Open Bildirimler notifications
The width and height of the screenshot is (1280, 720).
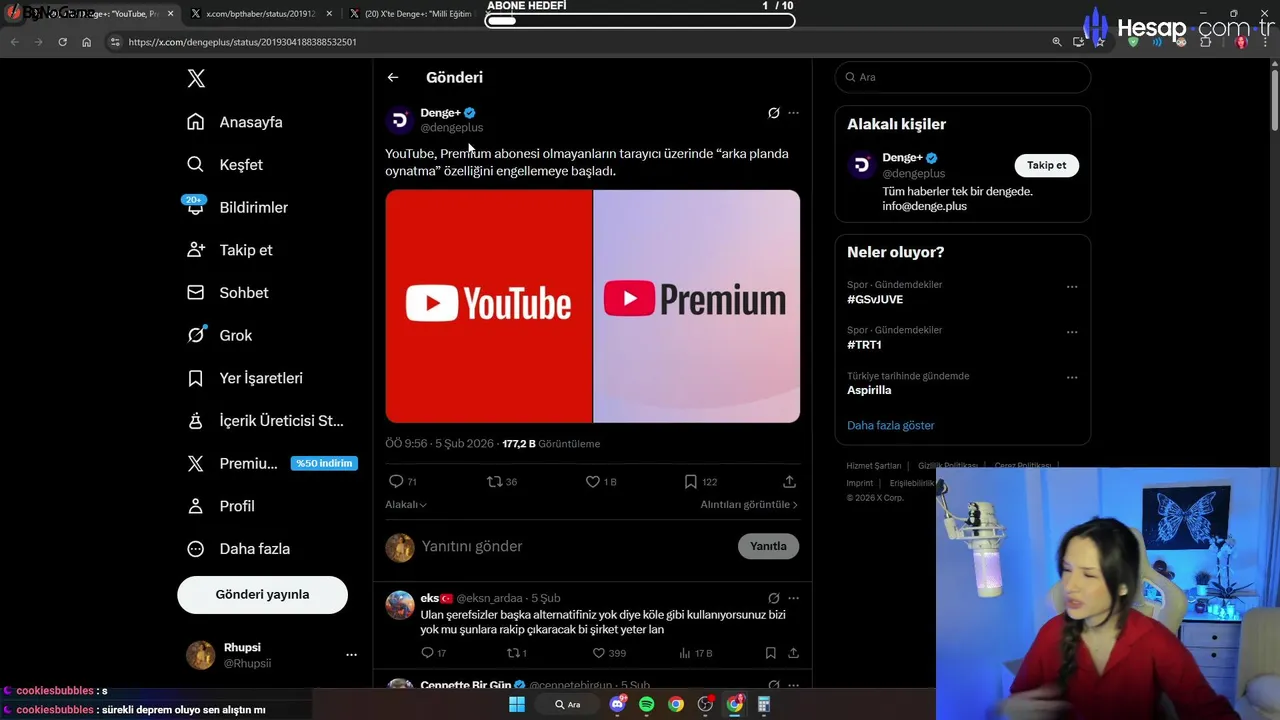[237, 207]
